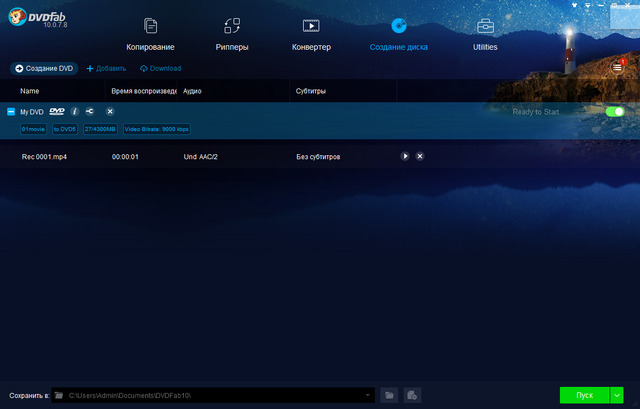Click the Создание DVD mode switcher
Viewport: 640px width, 409px height.
[44, 69]
